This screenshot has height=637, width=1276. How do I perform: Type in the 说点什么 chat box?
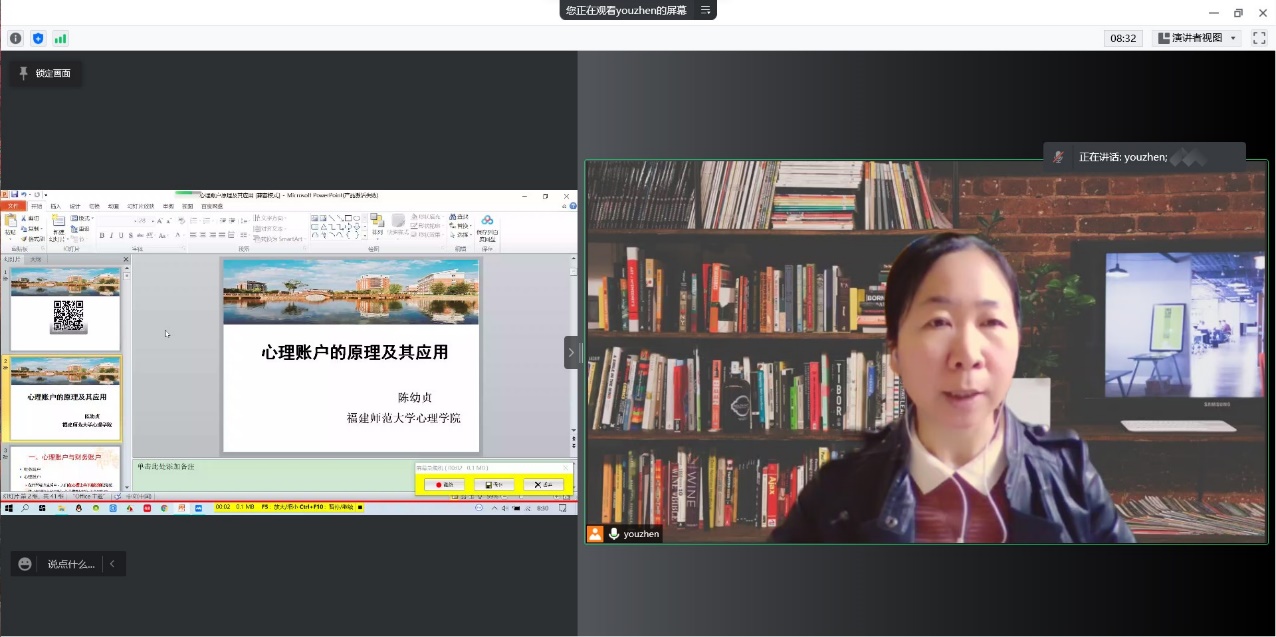(71, 564)
